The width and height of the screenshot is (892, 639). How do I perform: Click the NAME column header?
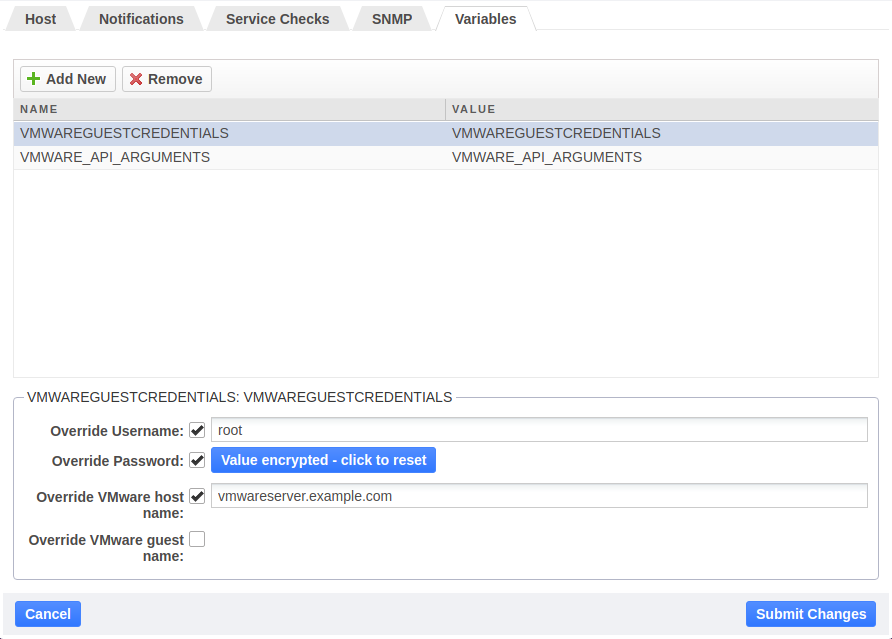click(39, 109)
